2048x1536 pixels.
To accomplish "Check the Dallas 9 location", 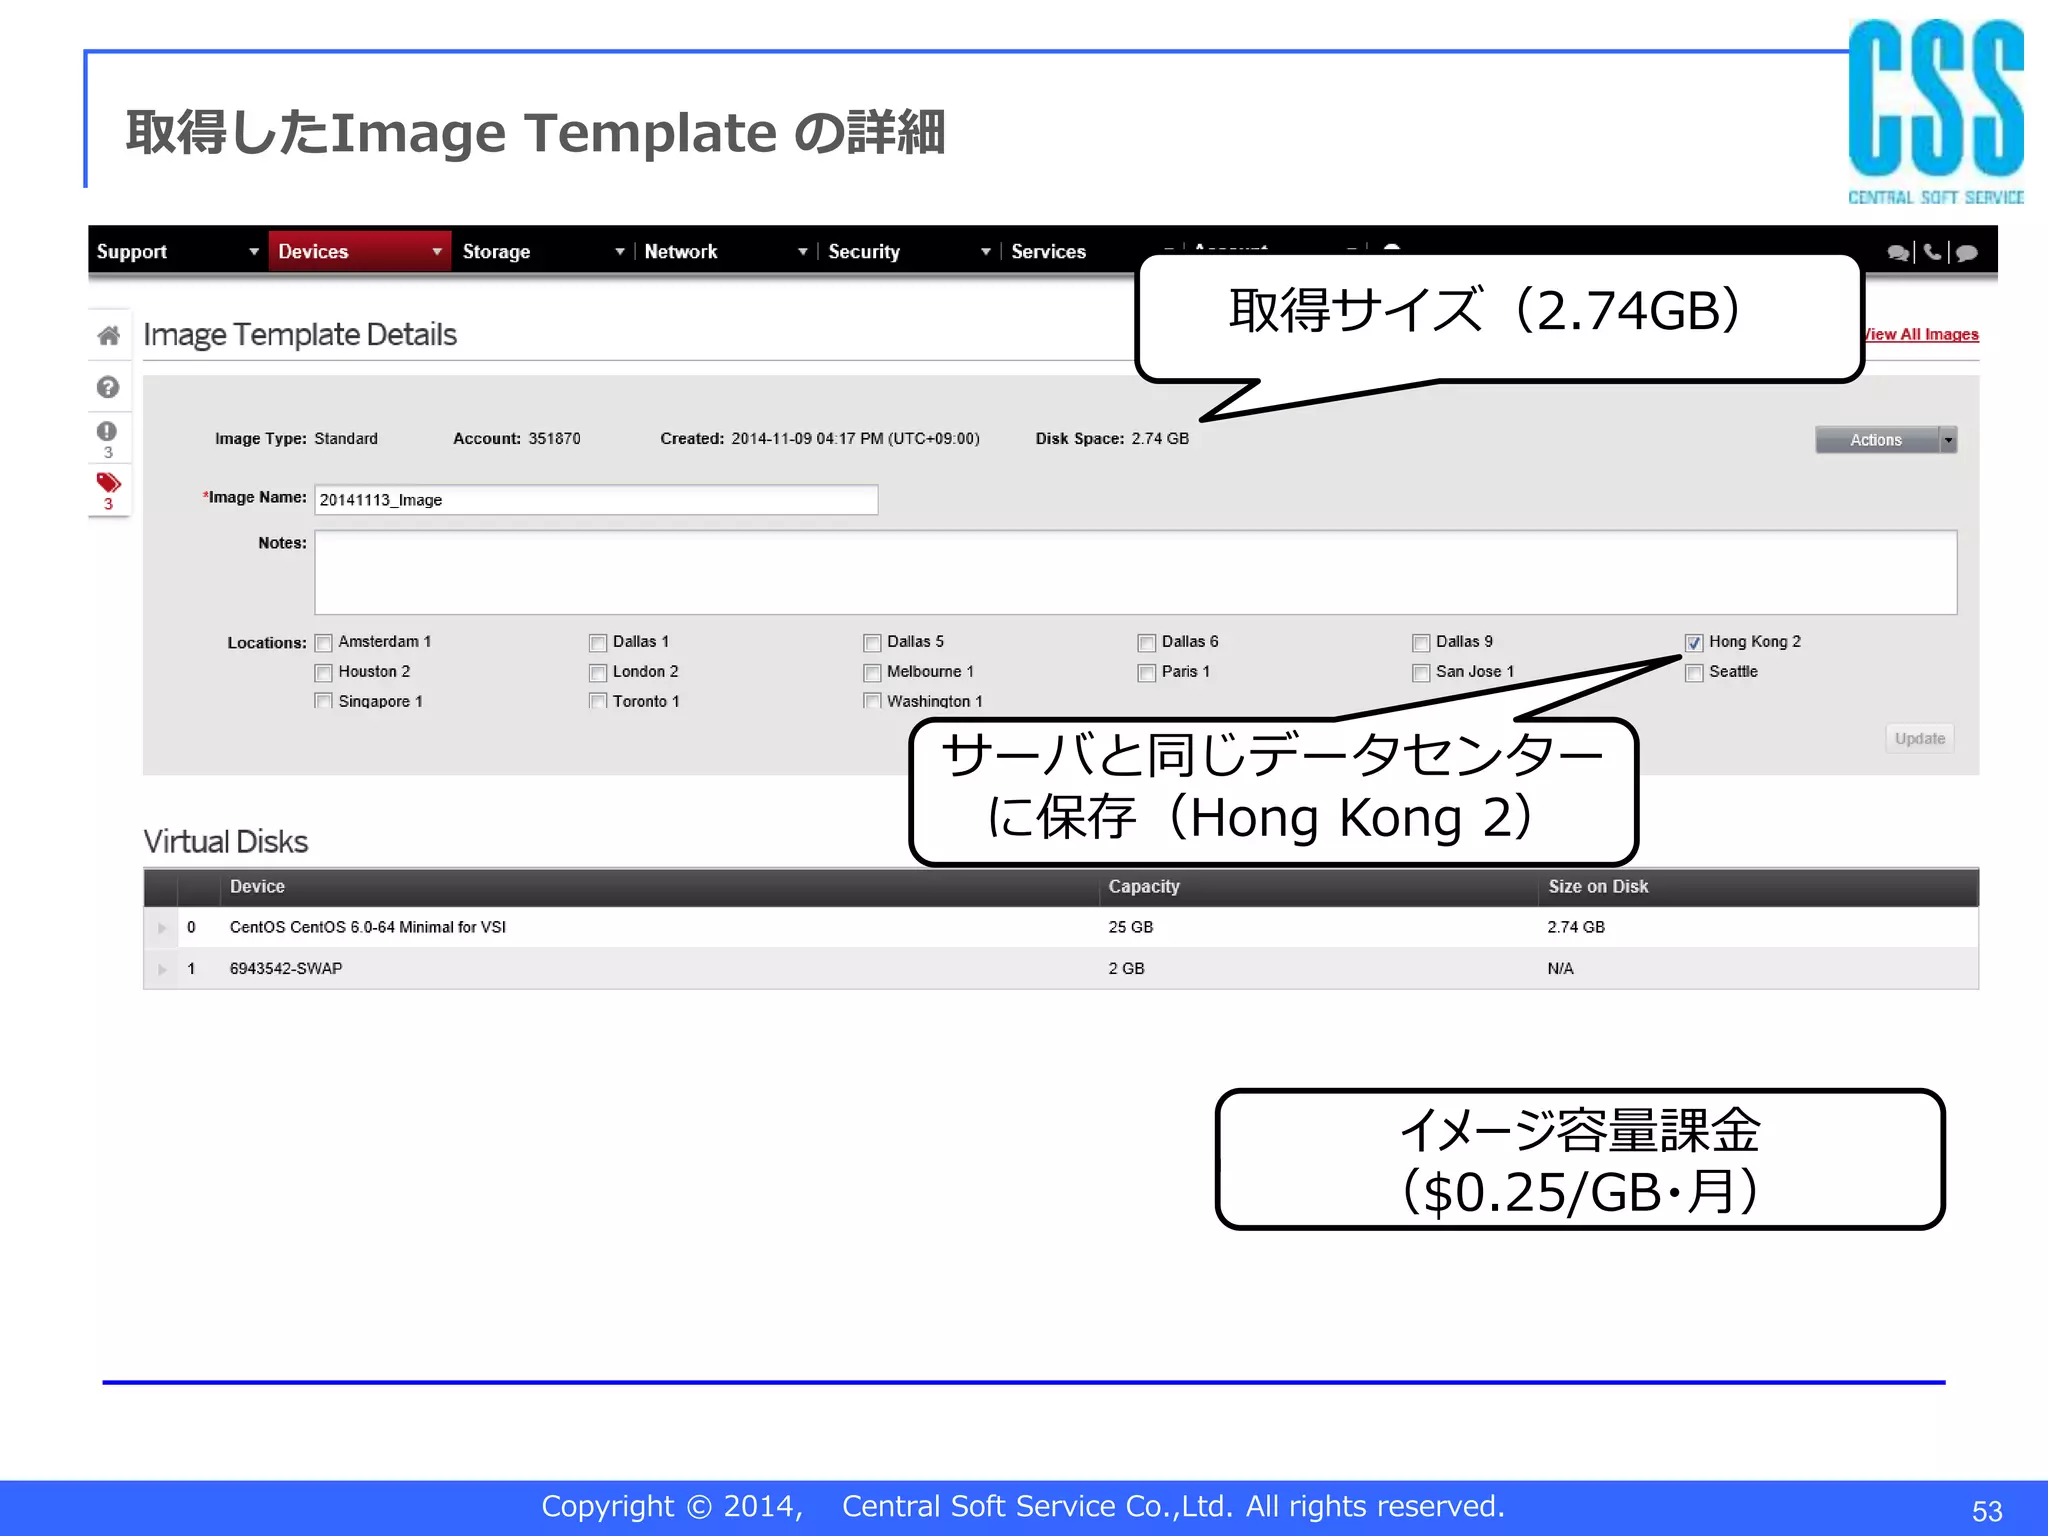I will tap(1421, 643).
